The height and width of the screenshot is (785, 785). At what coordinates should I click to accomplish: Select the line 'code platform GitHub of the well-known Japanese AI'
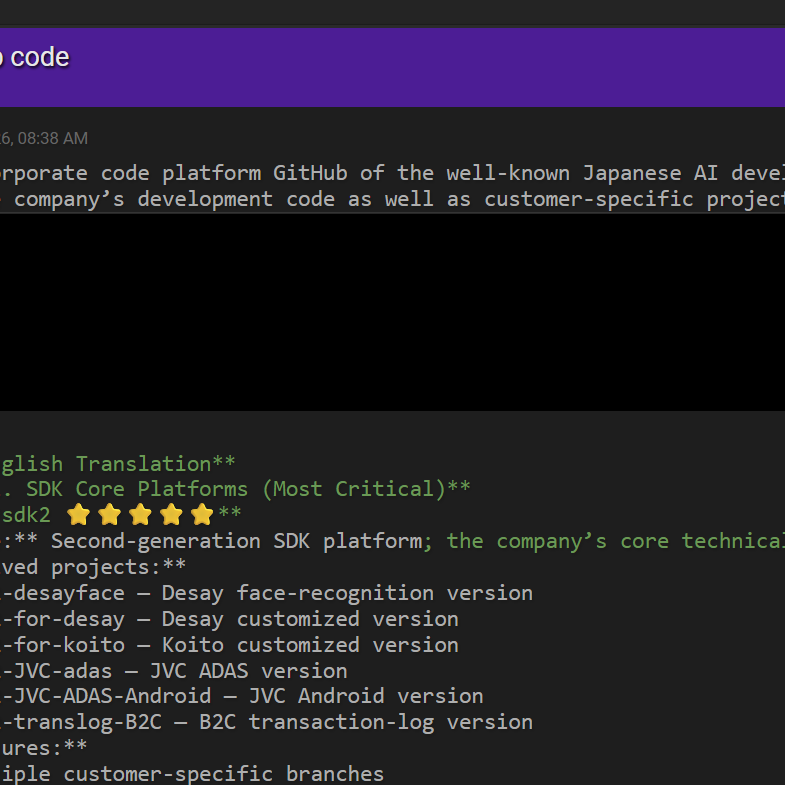(x=410, y=173)
